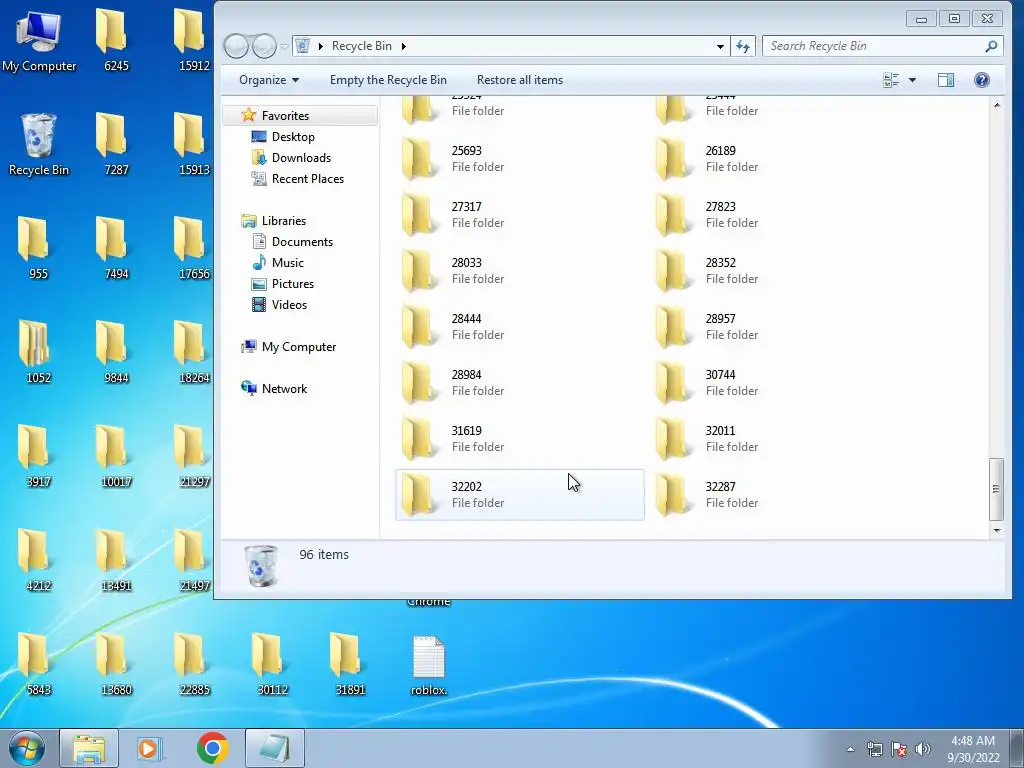Select desktop folder 5843
This screenshot has height=768, width=1024.
click(x=38, y=664)
